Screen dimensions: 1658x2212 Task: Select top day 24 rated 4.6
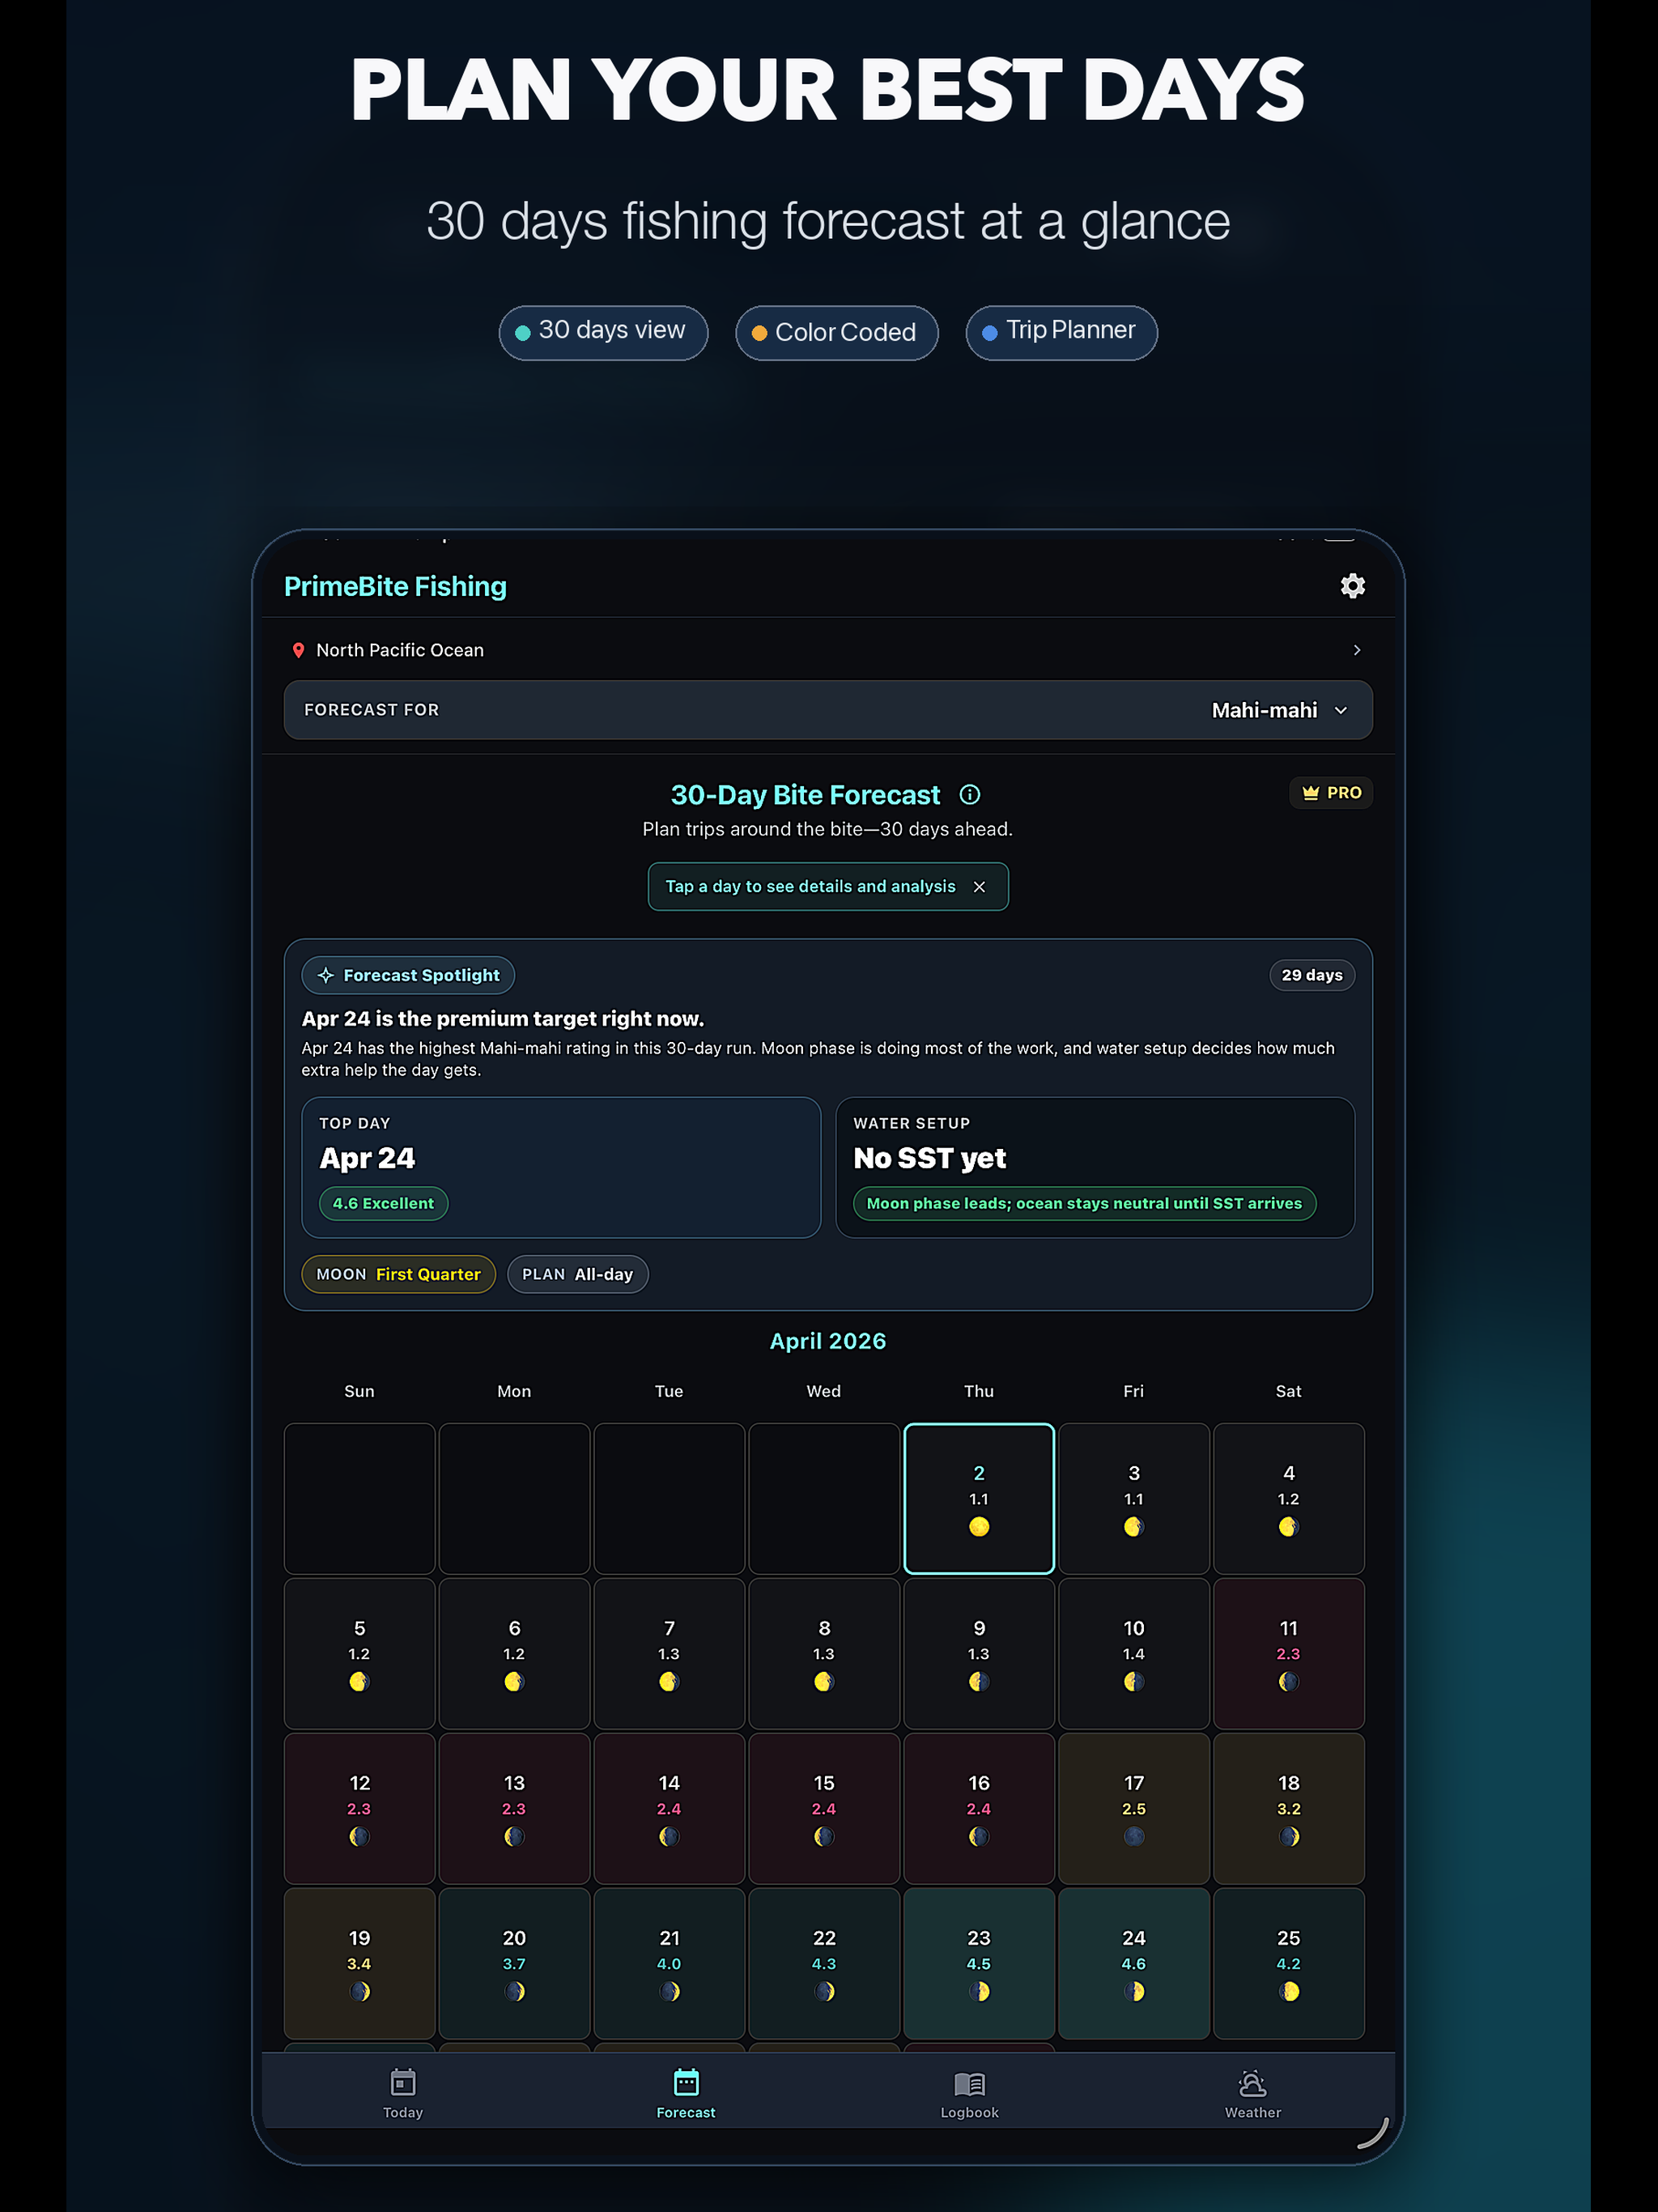tap(1133, 1963)
